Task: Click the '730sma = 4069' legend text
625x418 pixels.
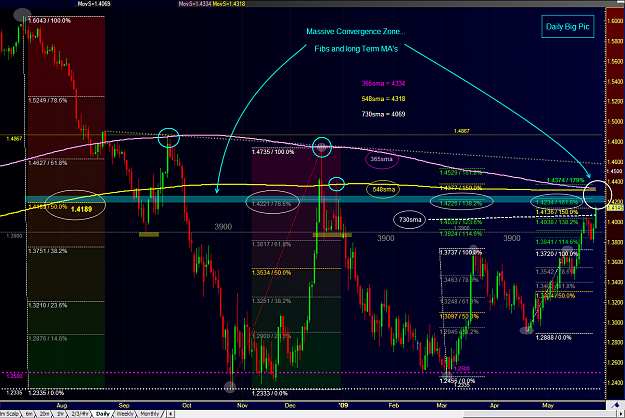Action: coord(383,114)
